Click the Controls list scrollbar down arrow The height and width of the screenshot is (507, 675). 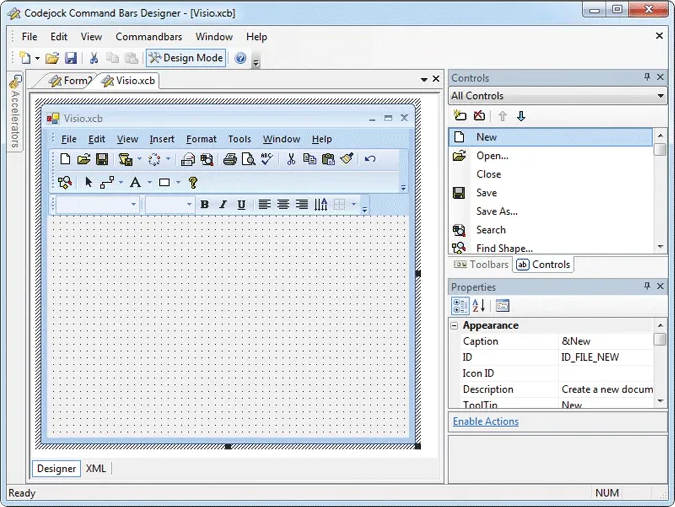tap(660, 247)
